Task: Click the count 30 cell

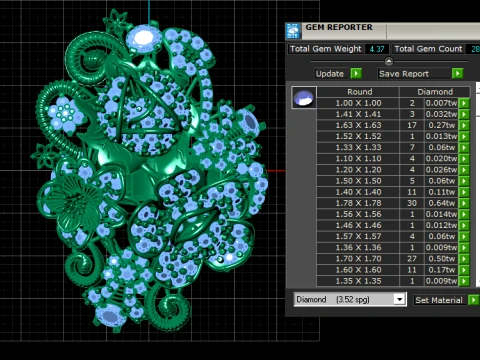Action: (x=412, y=203)
